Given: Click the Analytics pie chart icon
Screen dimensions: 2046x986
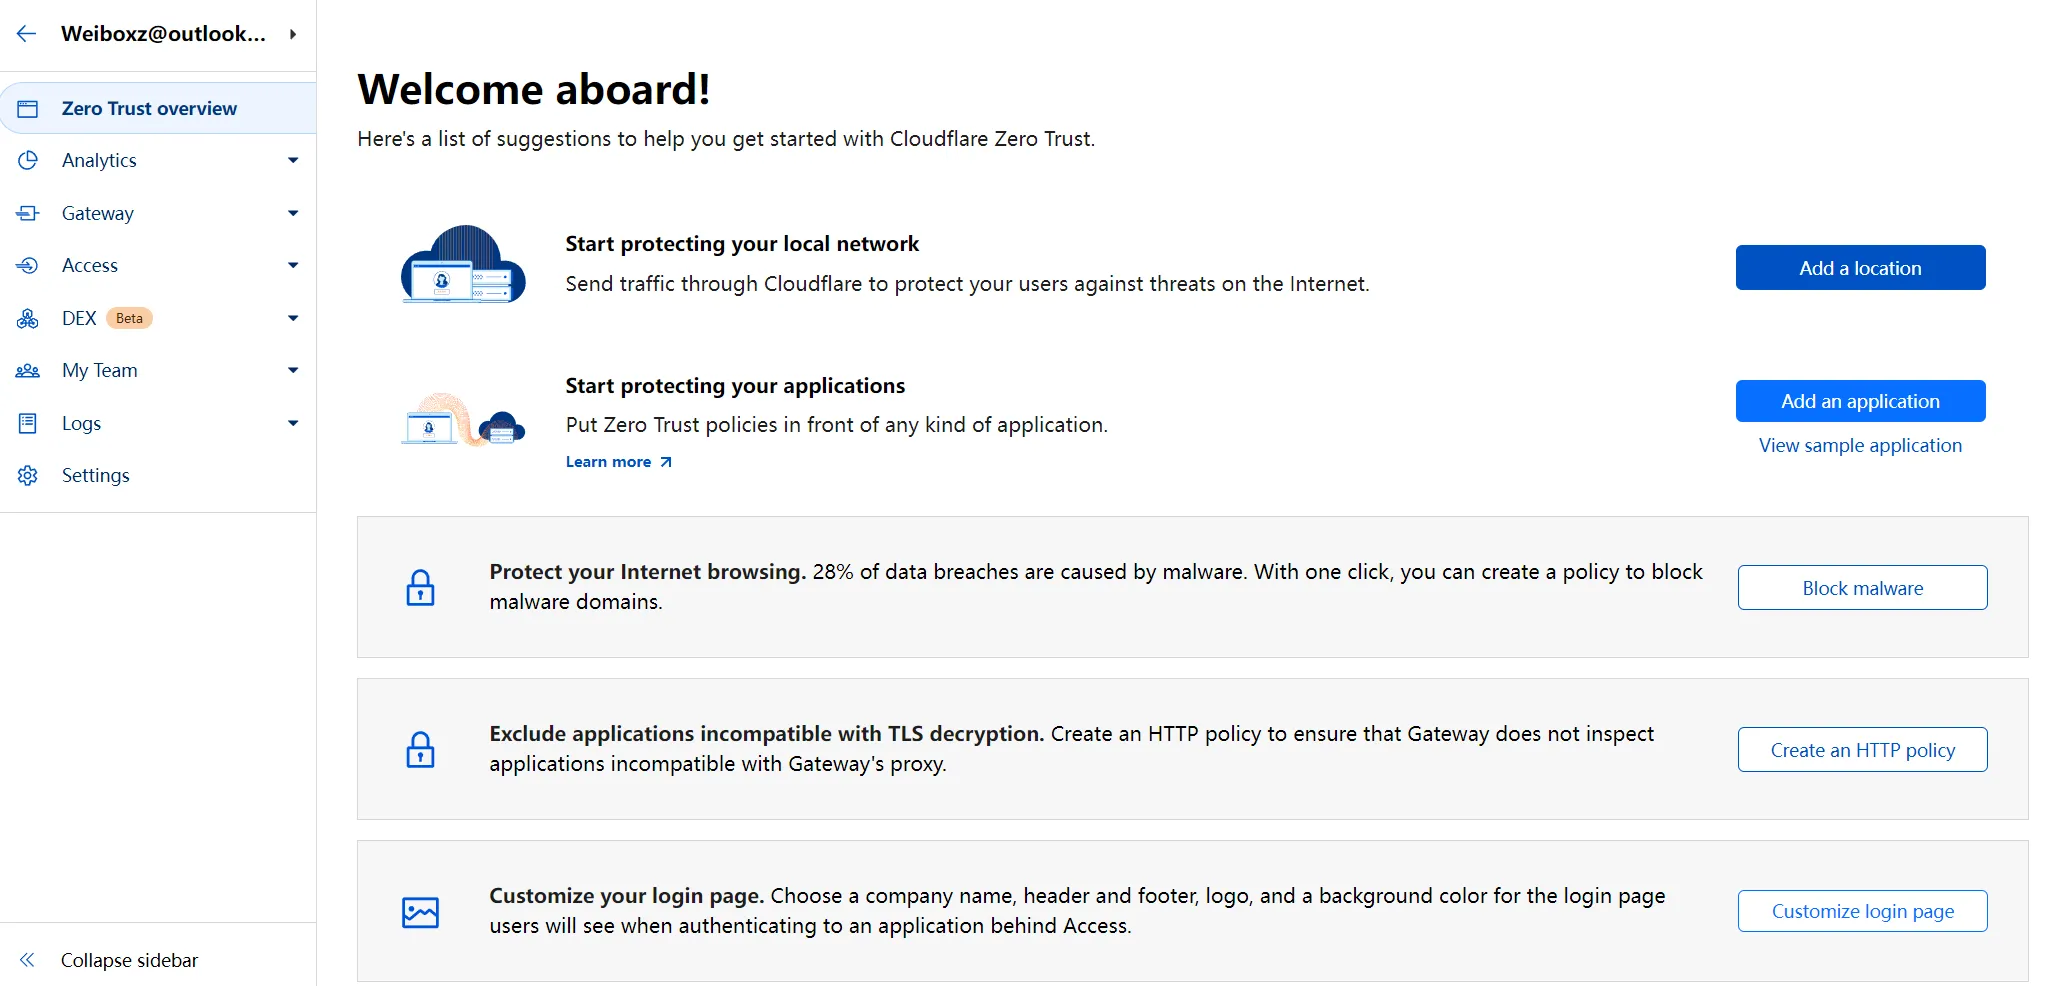Looking at the screenshot, I should (x=28, y=160).
